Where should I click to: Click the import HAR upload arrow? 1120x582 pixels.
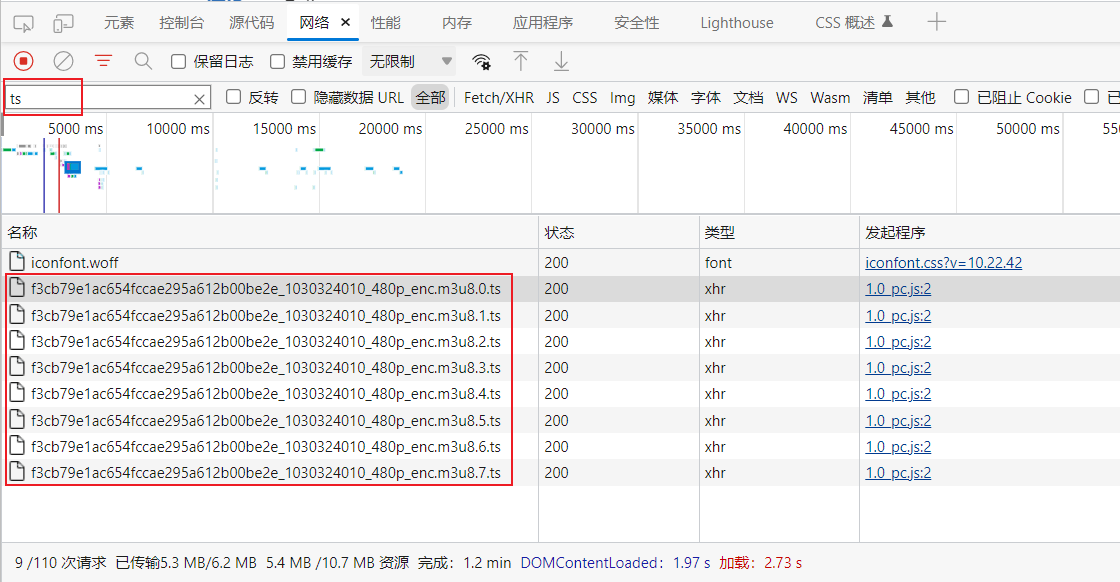click(521, 62)
